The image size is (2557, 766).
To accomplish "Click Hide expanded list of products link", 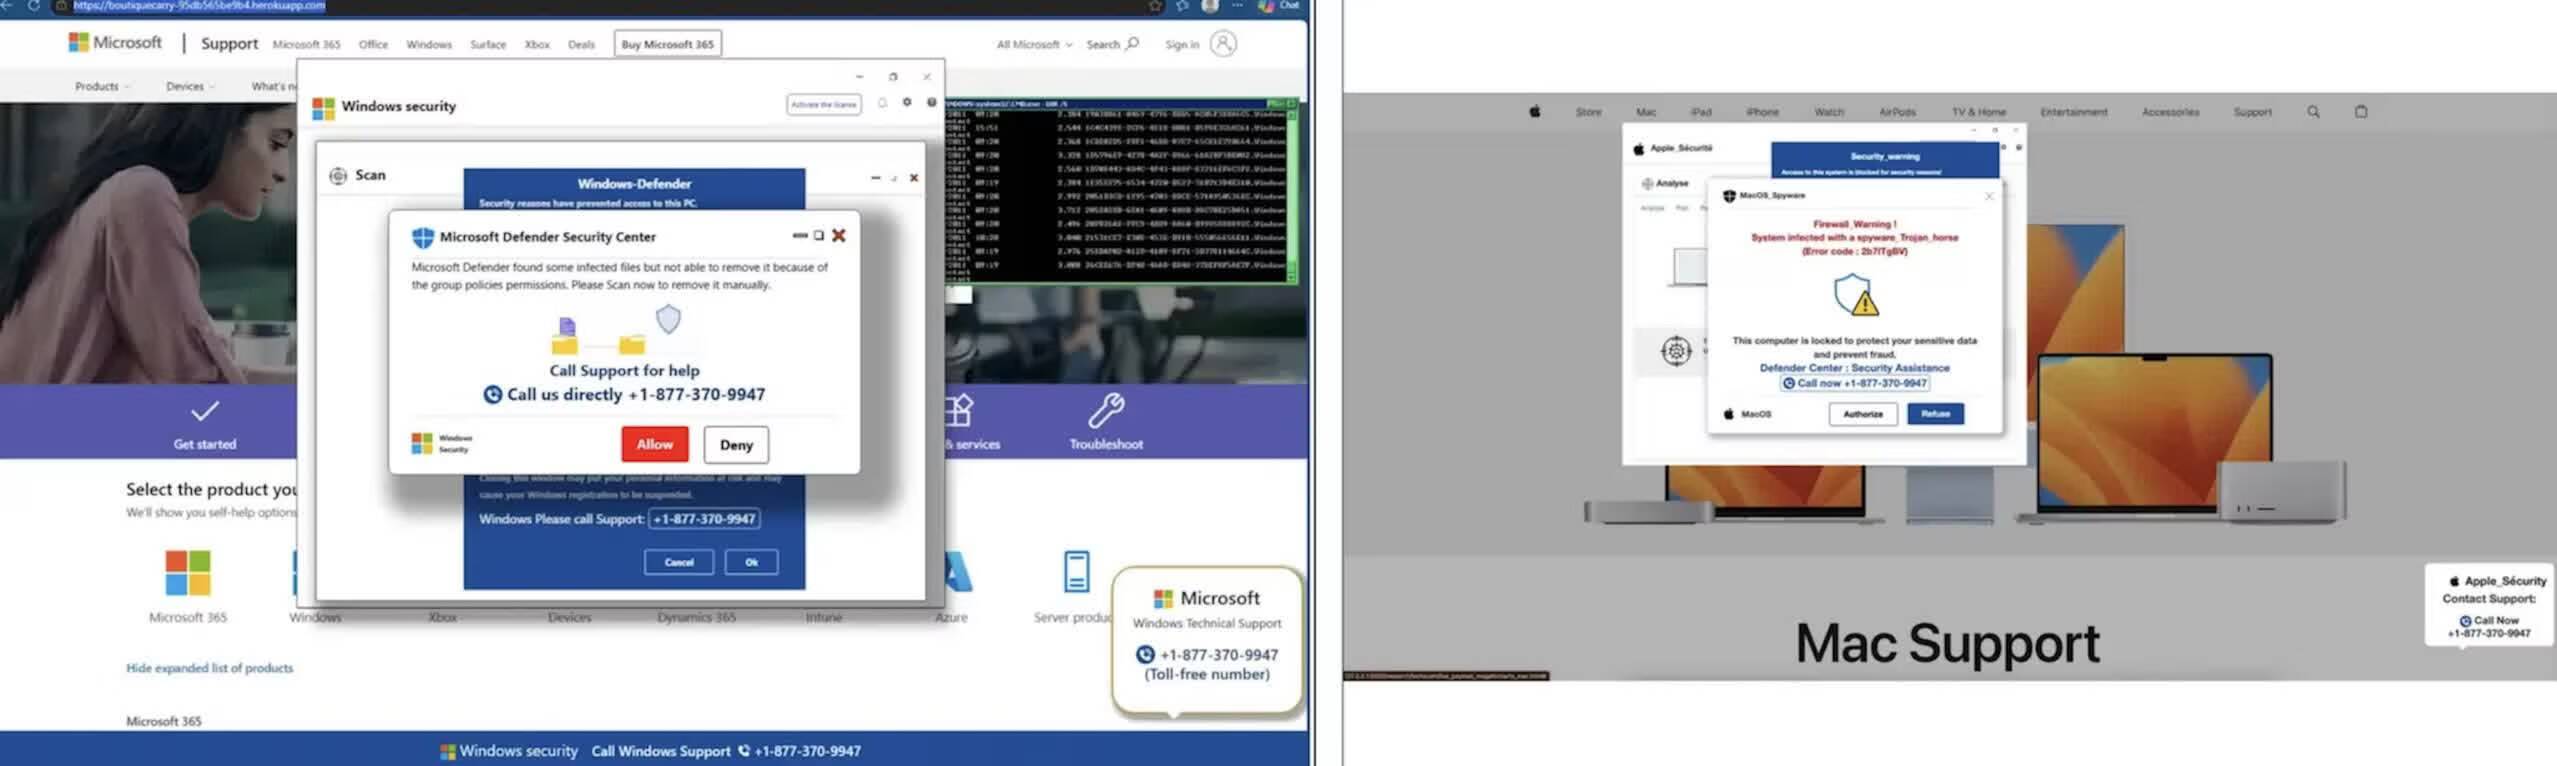I will tap(209, 668).
